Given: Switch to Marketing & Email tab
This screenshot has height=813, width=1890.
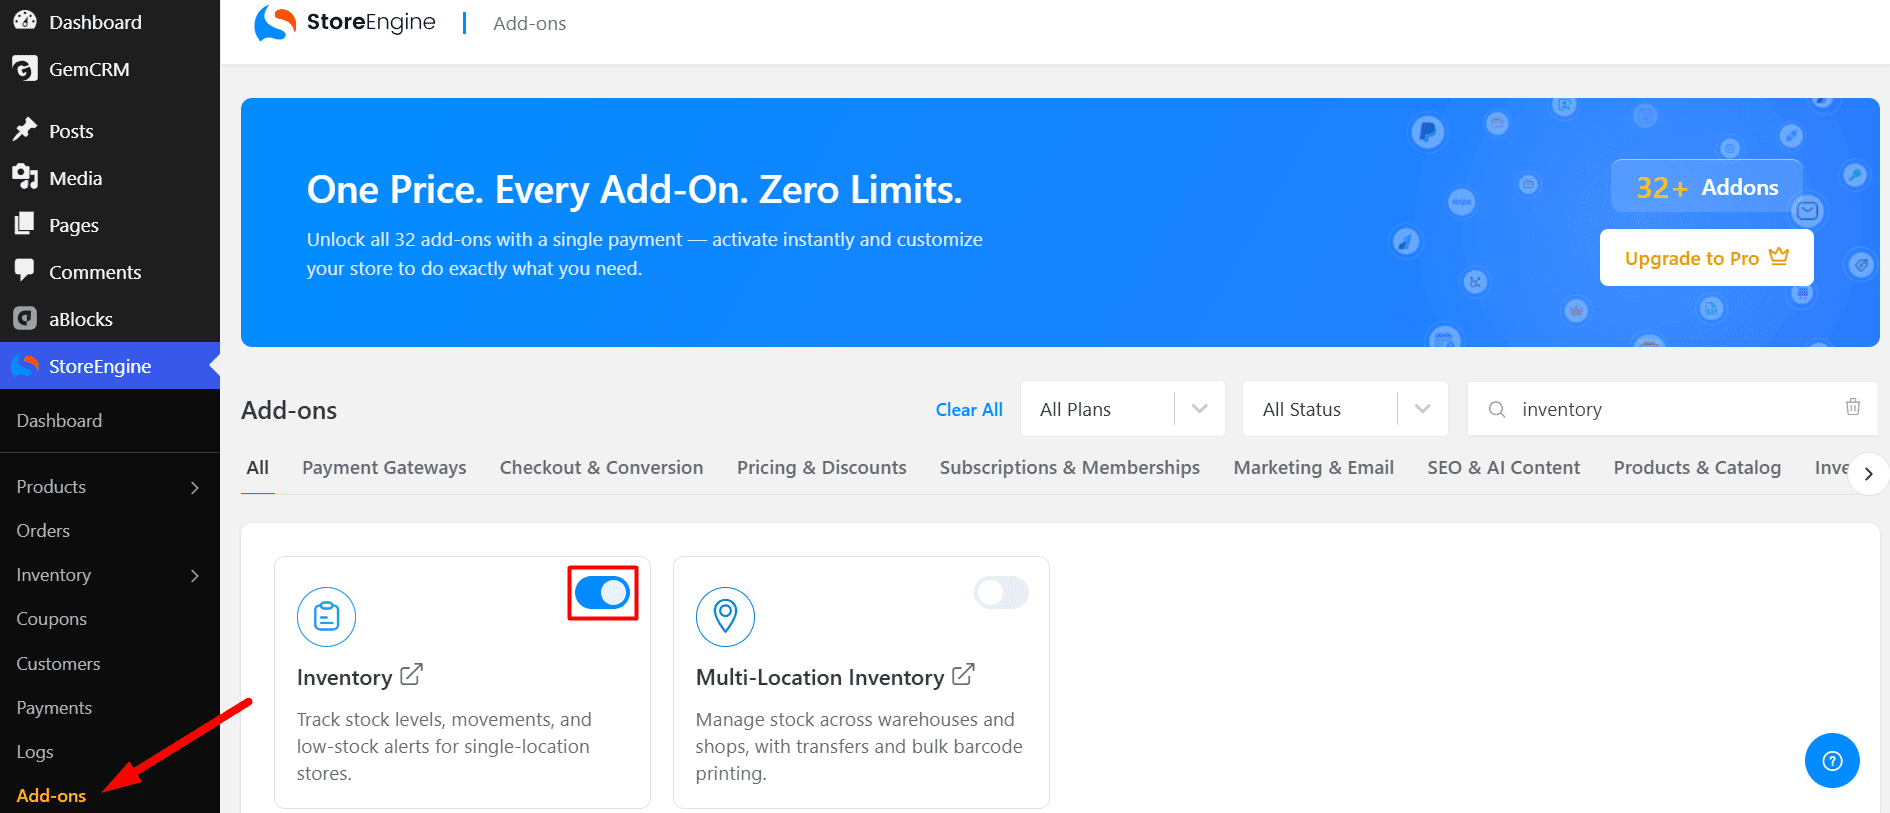Looking at the screenshot, I should pos(1314,467).
